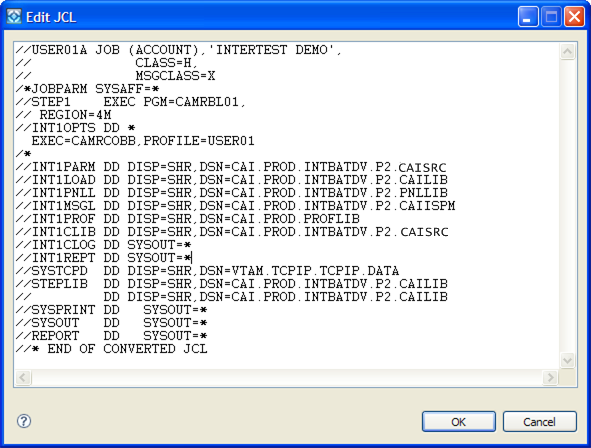Click the //REPORT DD SYSOUT=* line
591x448 pixels.
pyautogui.click(x=111, y=336)
